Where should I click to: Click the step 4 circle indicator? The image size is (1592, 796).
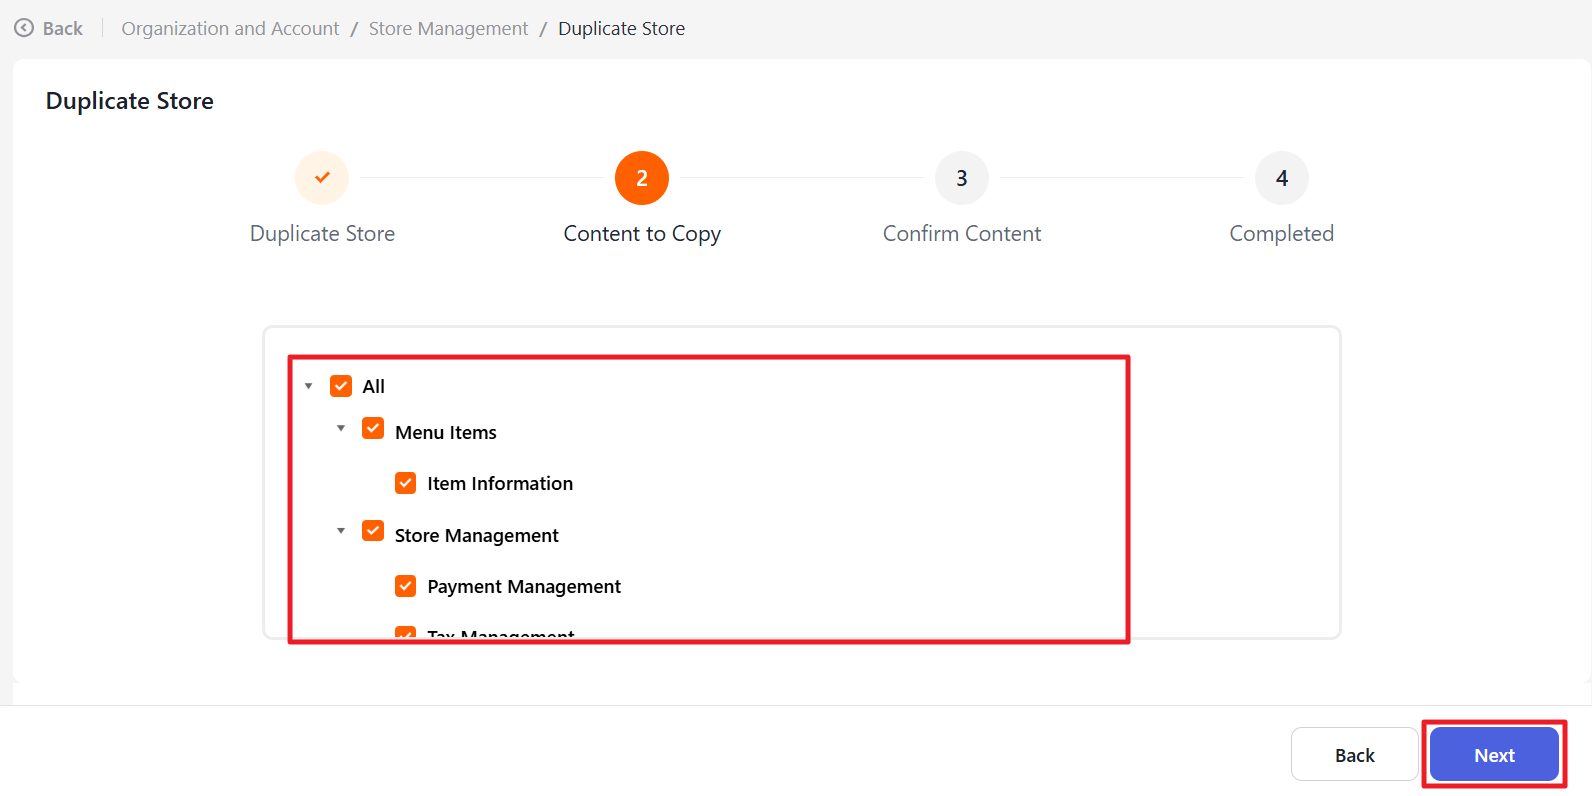1282,178
